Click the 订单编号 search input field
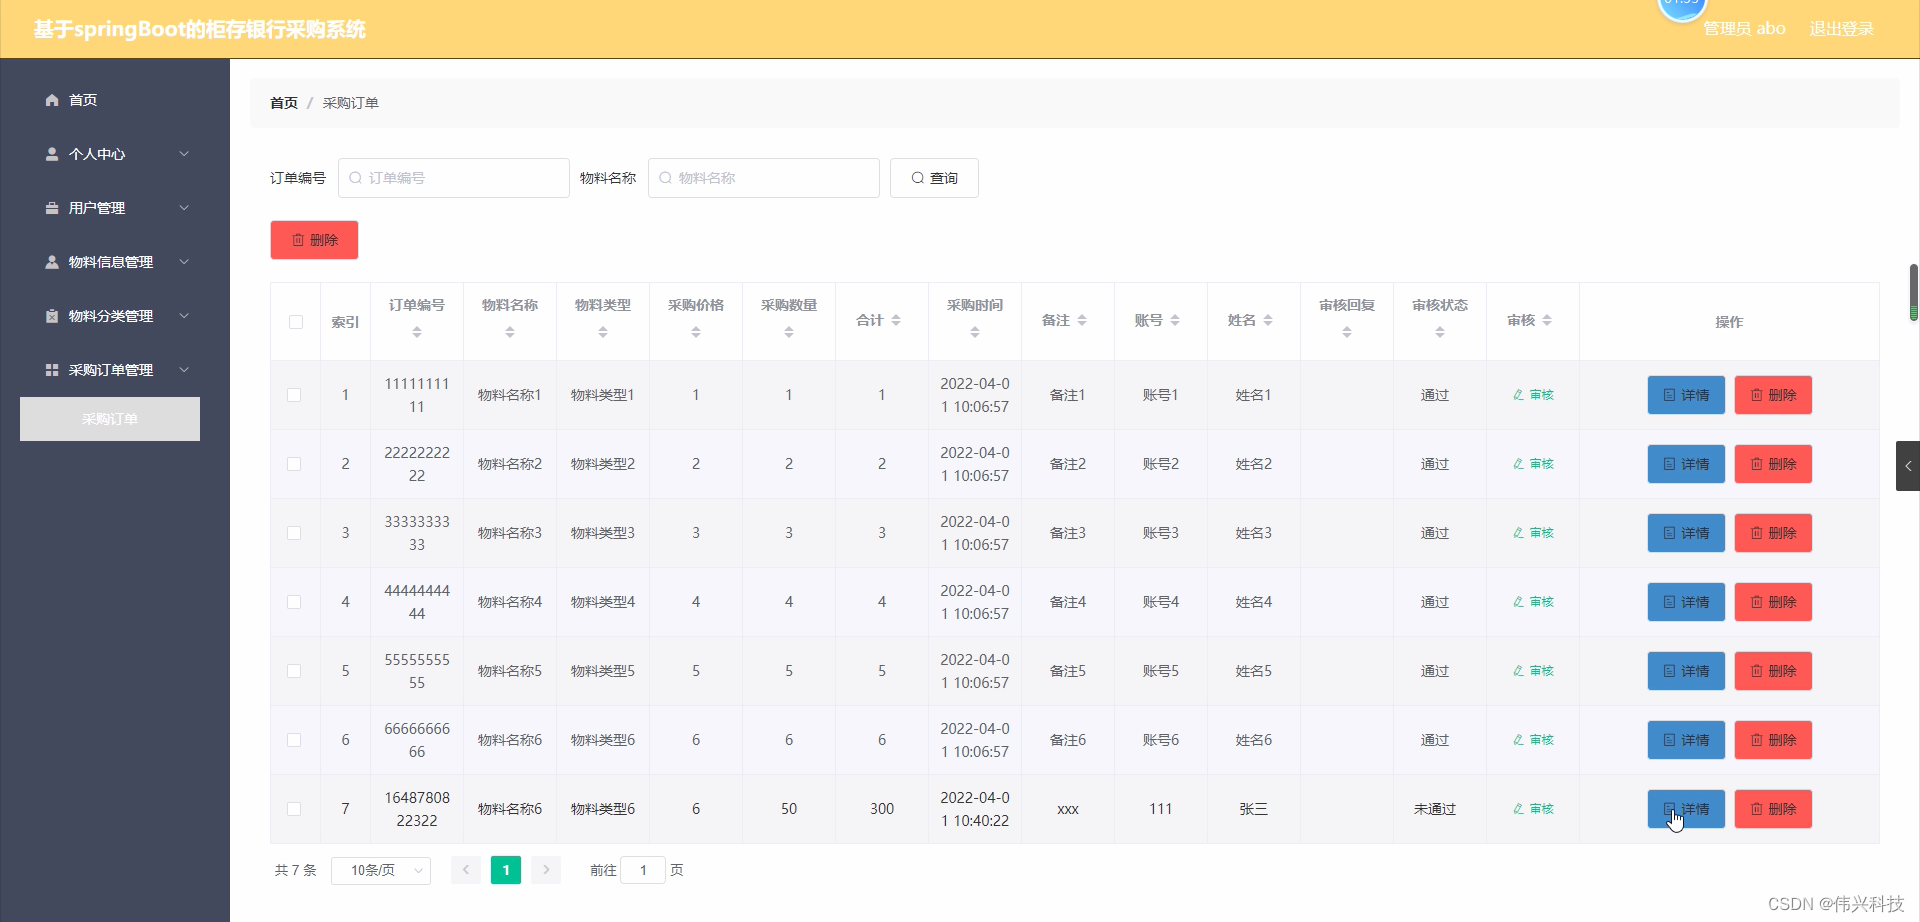This screenshot has width=1920, height=922. coord(453,178)
